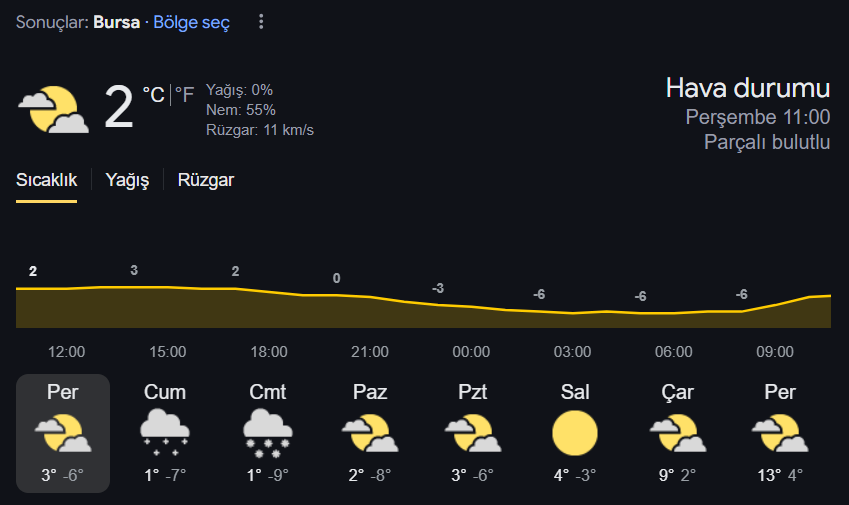This screenshot has width=849, height=505.
Task: Switch to the Rüzgar tab
Action: [206, 180]
